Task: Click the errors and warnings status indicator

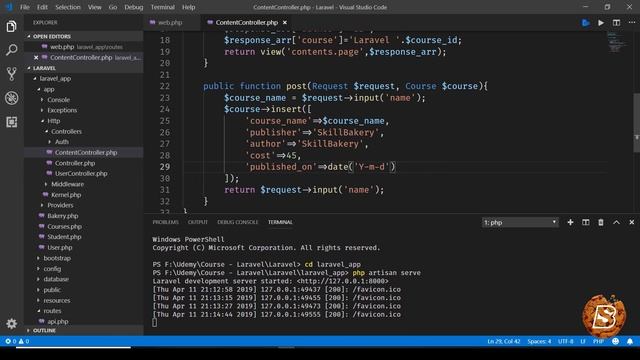Action: (17, 341)
